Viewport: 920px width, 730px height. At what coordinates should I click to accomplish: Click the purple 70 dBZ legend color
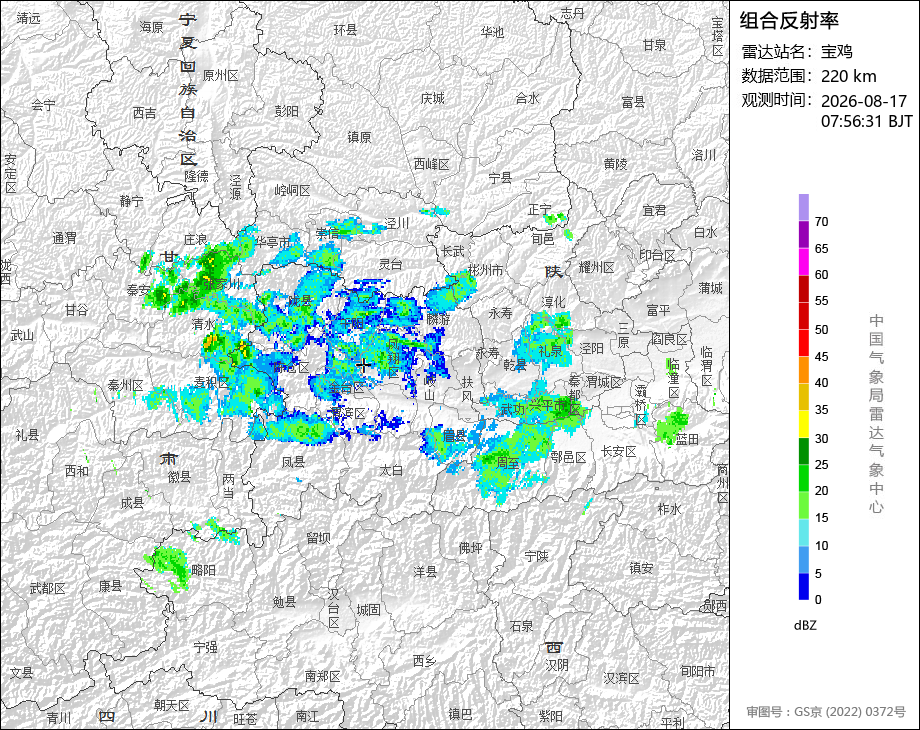tap(804, 207)
